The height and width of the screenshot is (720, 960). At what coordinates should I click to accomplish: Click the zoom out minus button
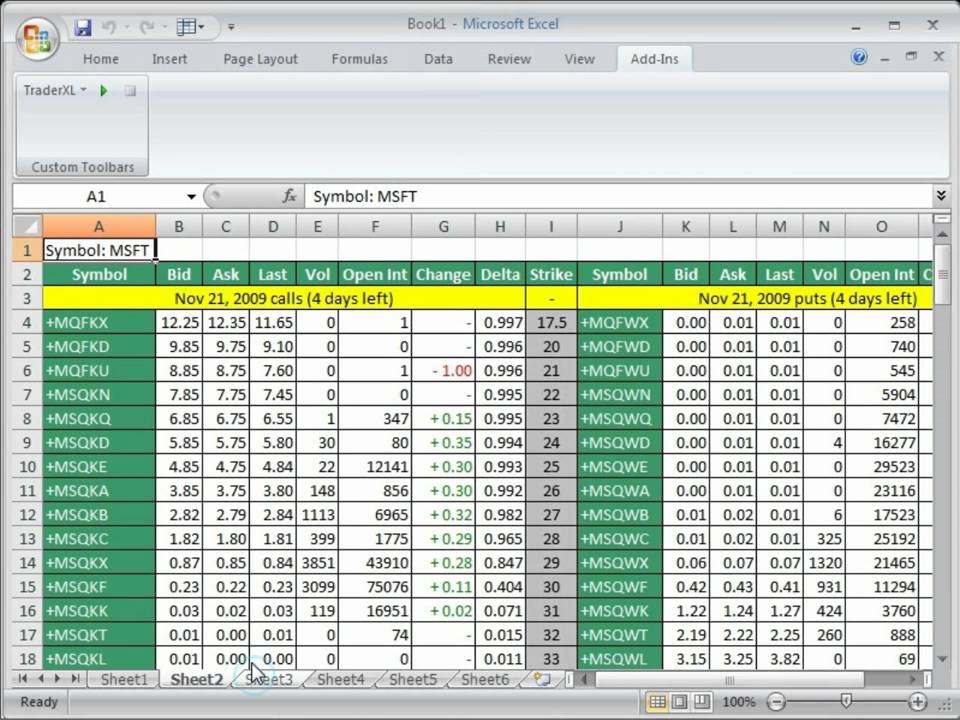[776, 702]
